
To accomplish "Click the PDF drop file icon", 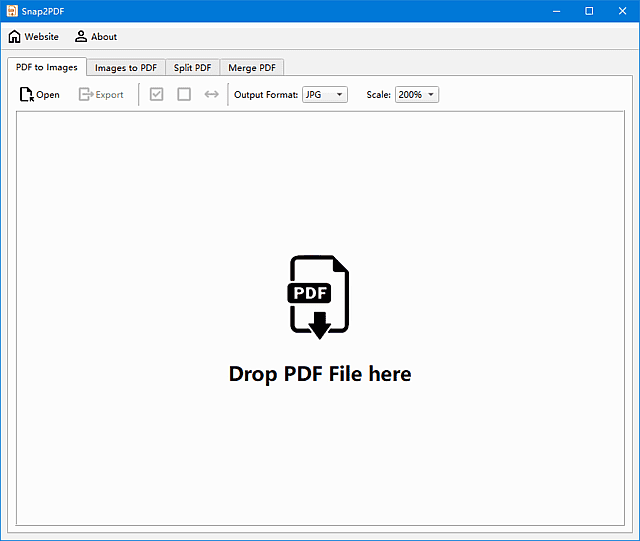I will click(x=319, y=297).
